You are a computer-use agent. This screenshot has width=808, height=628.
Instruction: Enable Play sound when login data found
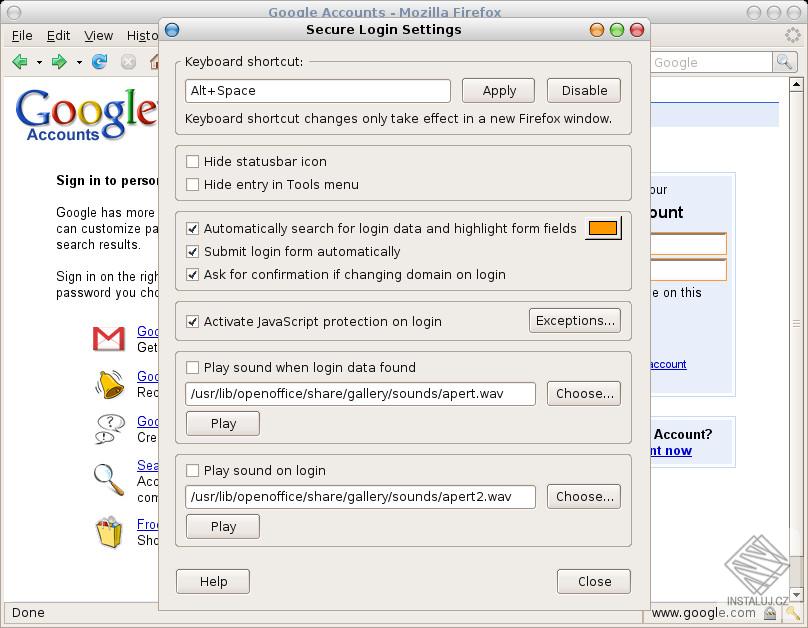click(191, 368)
